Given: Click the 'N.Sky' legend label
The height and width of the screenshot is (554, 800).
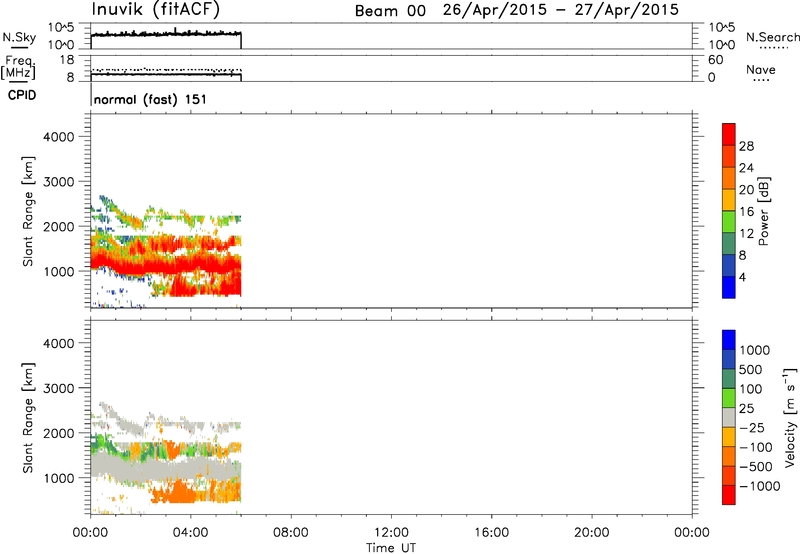Looking at the screenshot, I should tap(19, 37).
